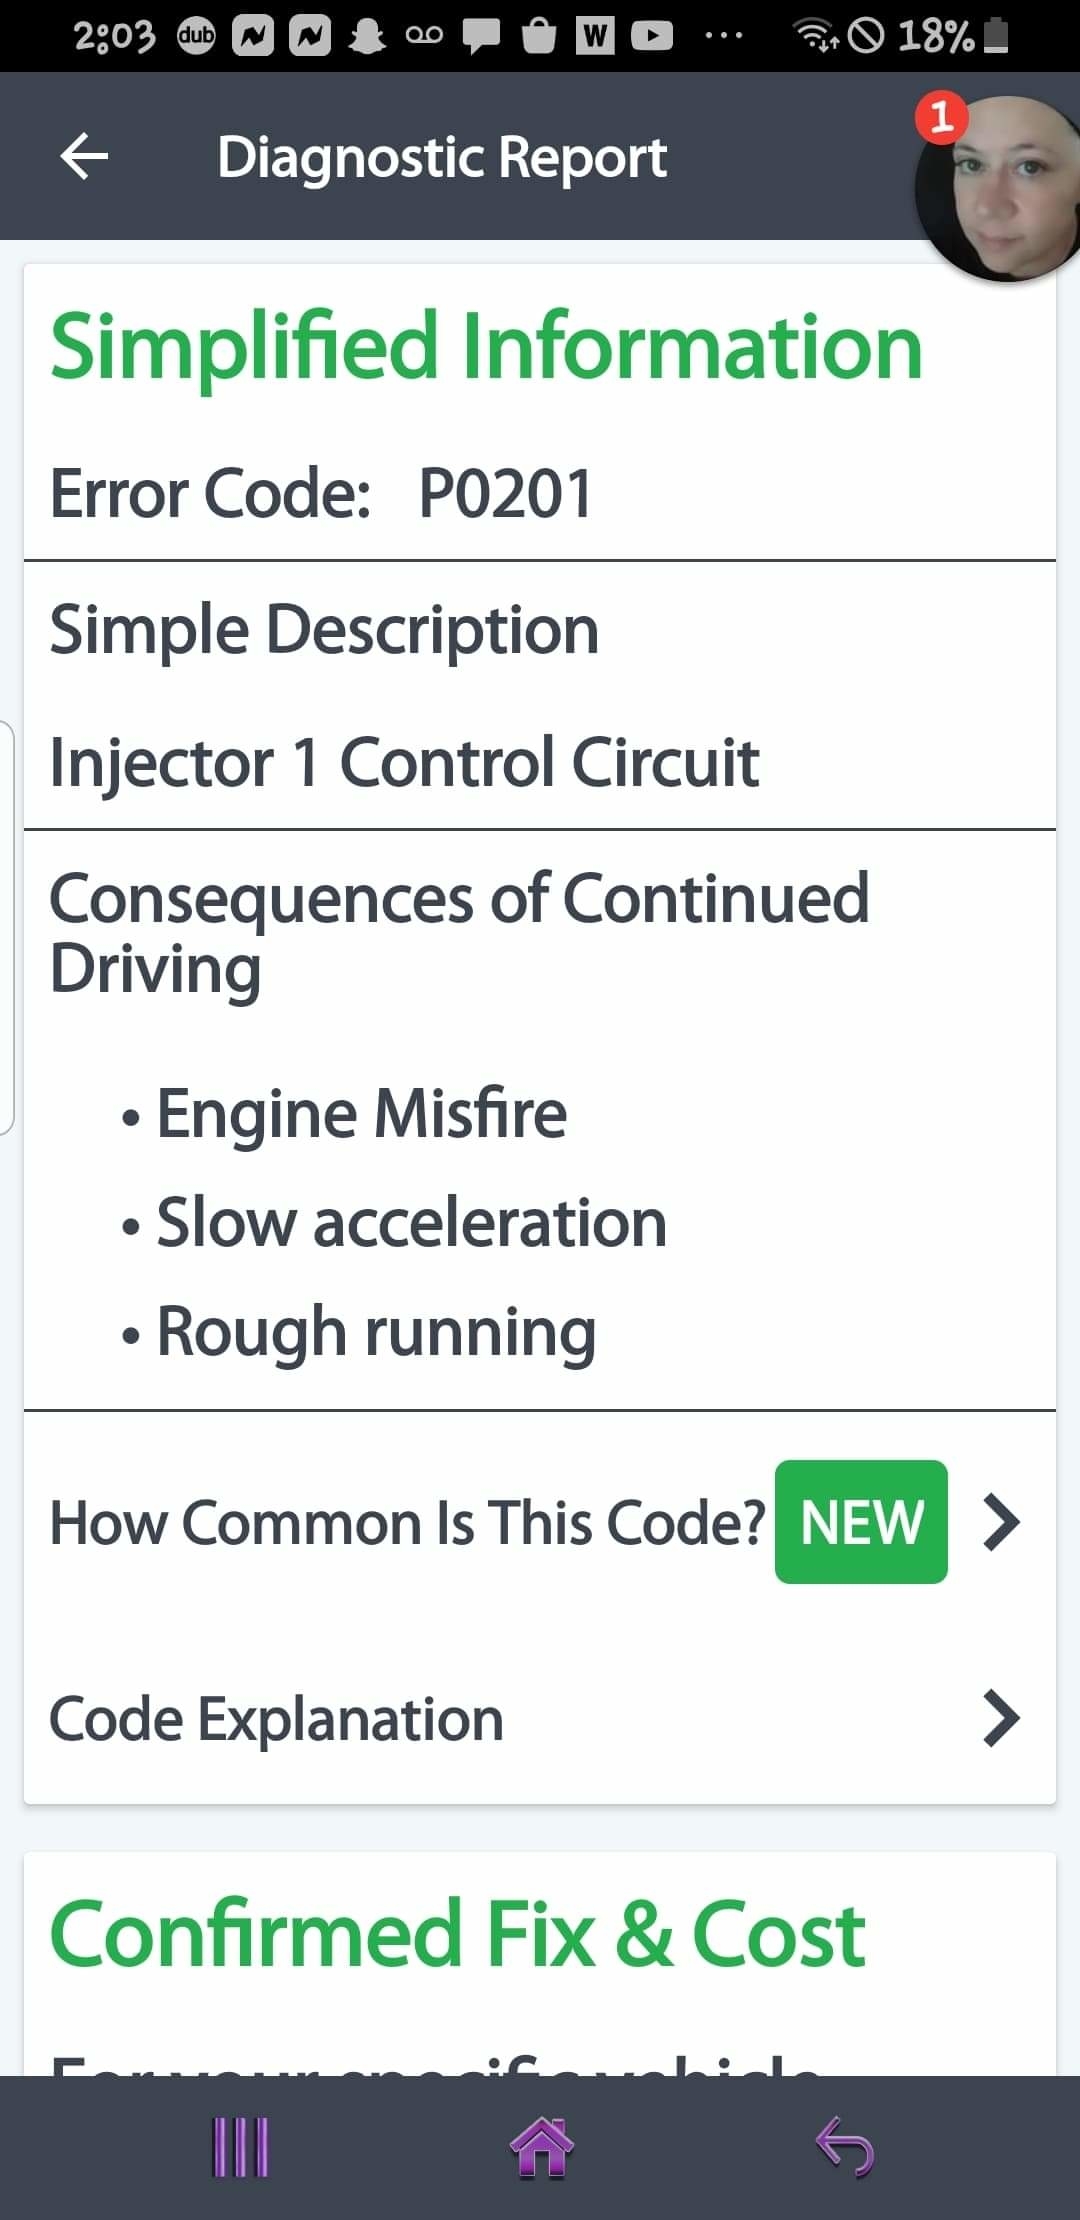Screen dimensions: 1080x2220
Task: Tap the green NEW badge
Action: tap(861, 1522)
